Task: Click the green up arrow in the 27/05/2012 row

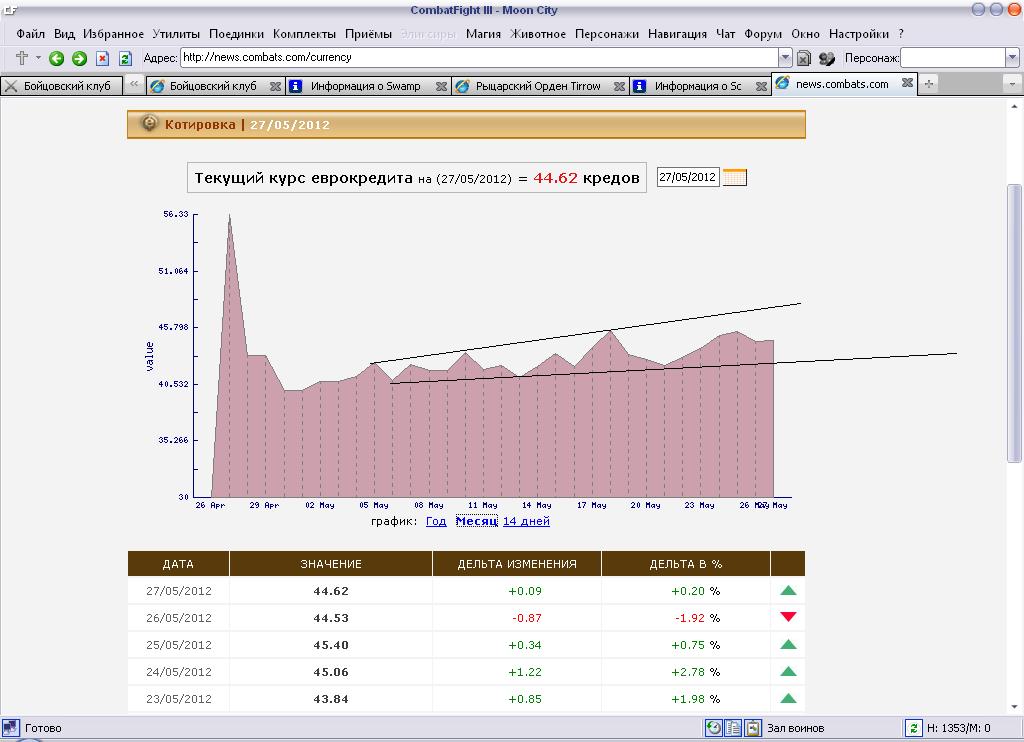Action: point(788,590)
